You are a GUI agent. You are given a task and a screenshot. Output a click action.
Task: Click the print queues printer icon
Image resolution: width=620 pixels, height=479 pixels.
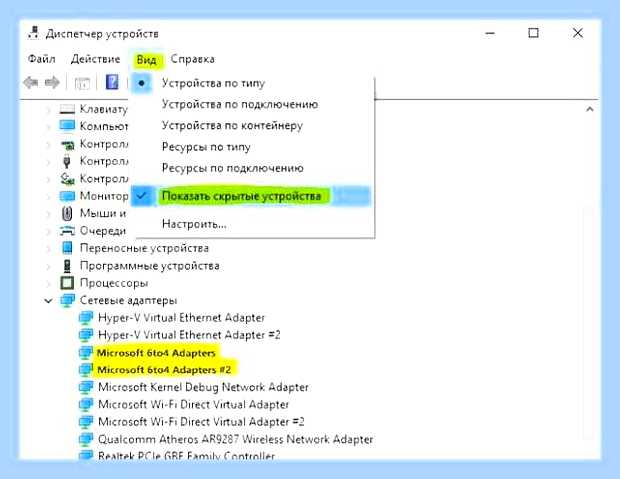click(x=67, y=231)
